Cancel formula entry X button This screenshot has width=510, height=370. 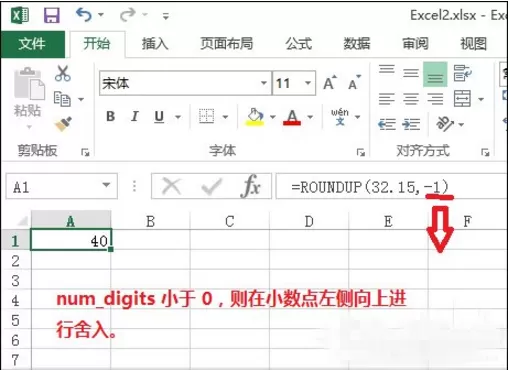click(171, 186)
